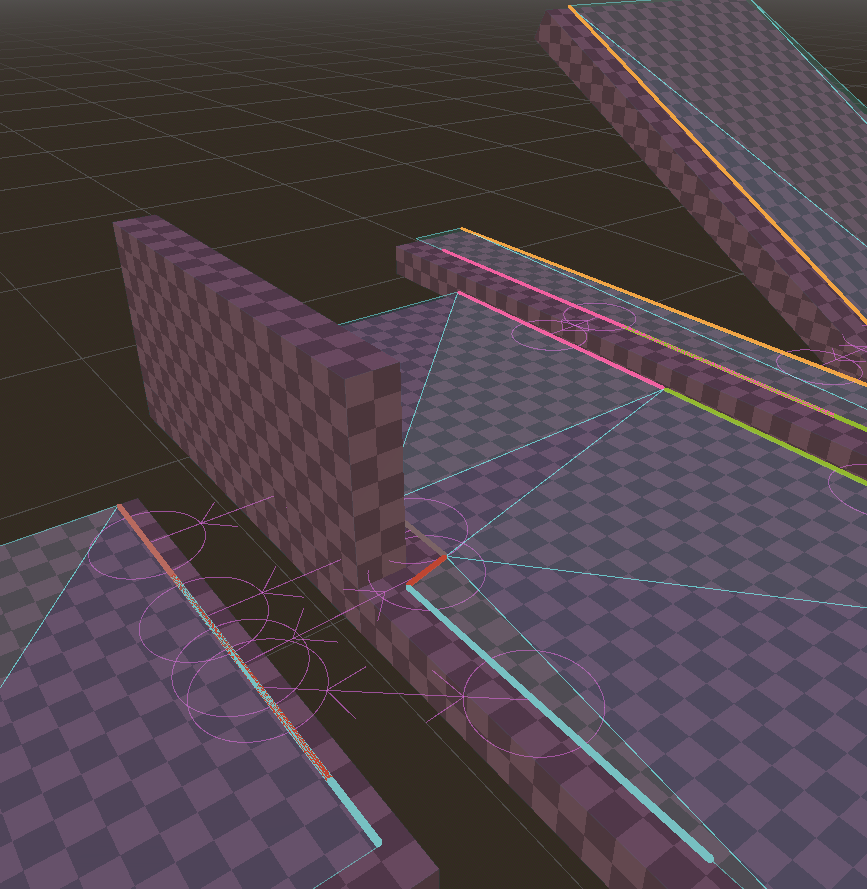867x889 pixels.
Task: Click the green edge line
Action: click(765, 436)
